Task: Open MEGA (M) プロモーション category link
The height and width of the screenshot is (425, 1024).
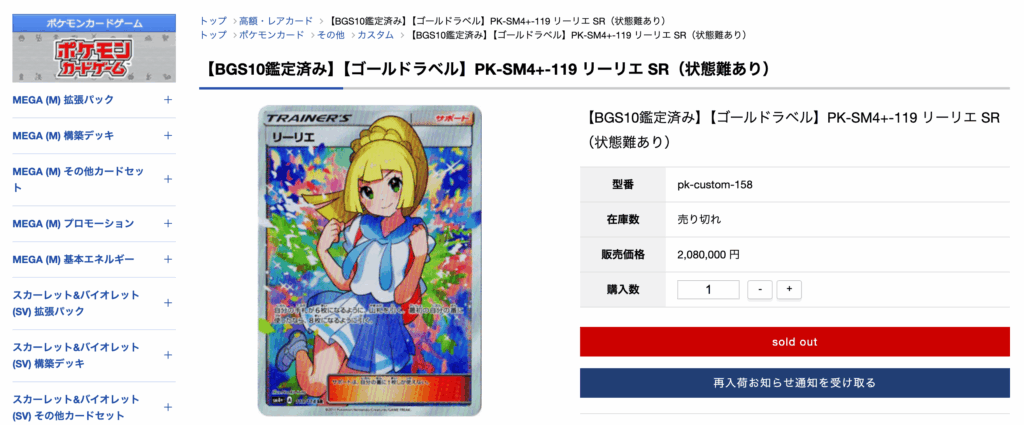Action: 73,224
